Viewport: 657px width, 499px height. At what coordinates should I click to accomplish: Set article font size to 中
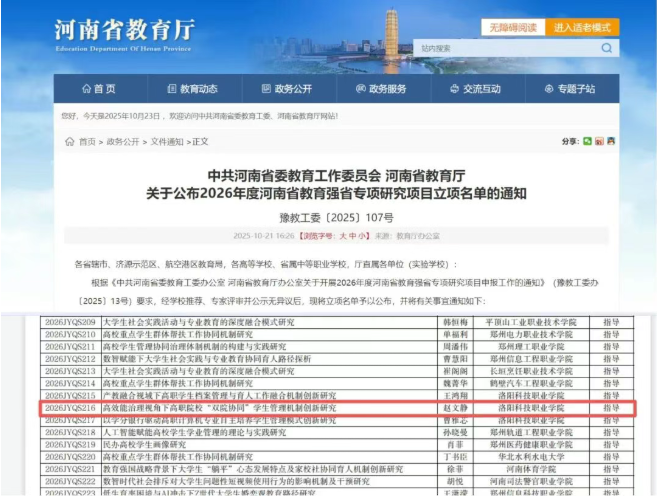(x=347, y=236)
